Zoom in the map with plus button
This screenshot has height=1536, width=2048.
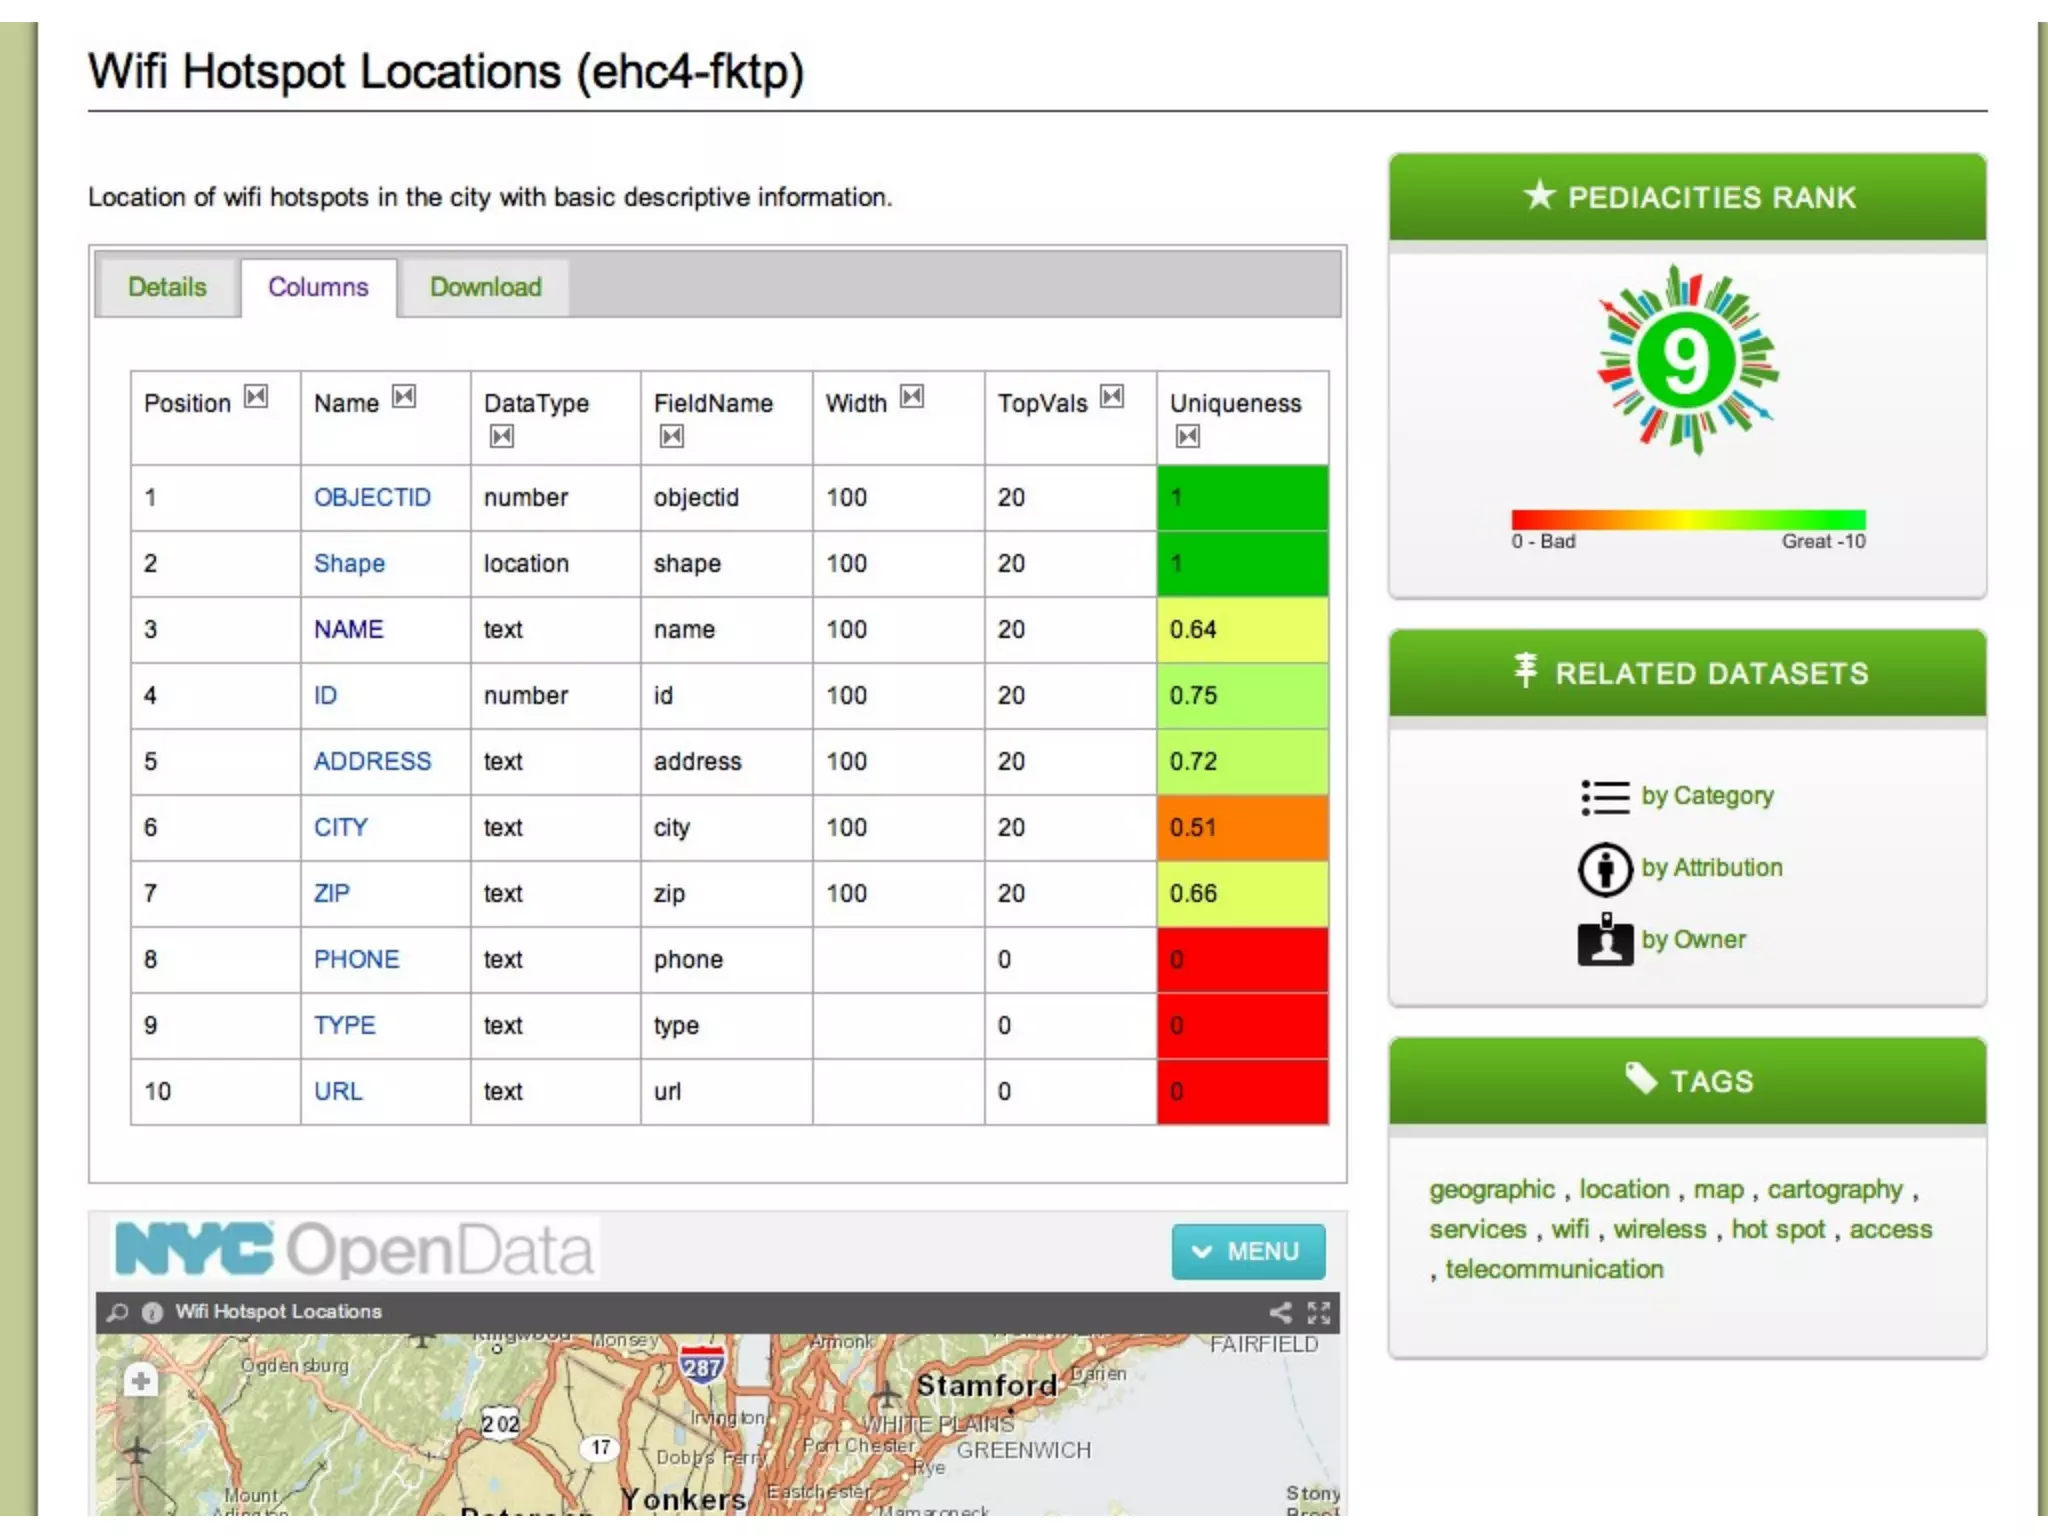click(140, 1381)
